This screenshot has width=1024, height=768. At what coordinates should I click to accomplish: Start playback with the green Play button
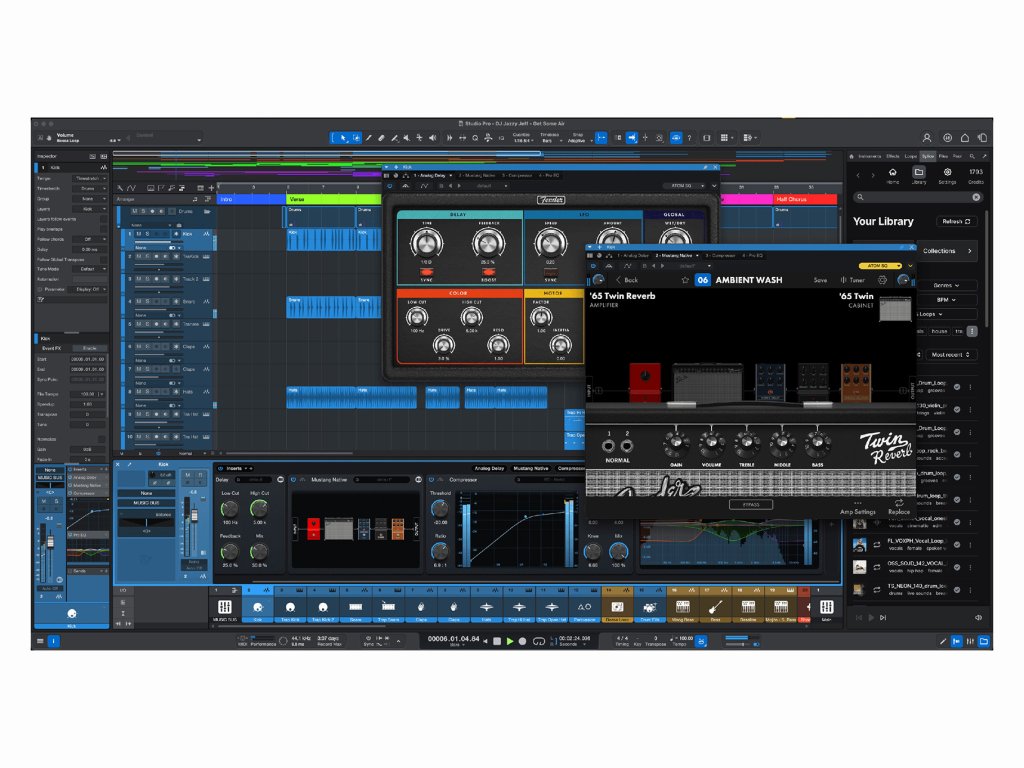tap(510, 641)
